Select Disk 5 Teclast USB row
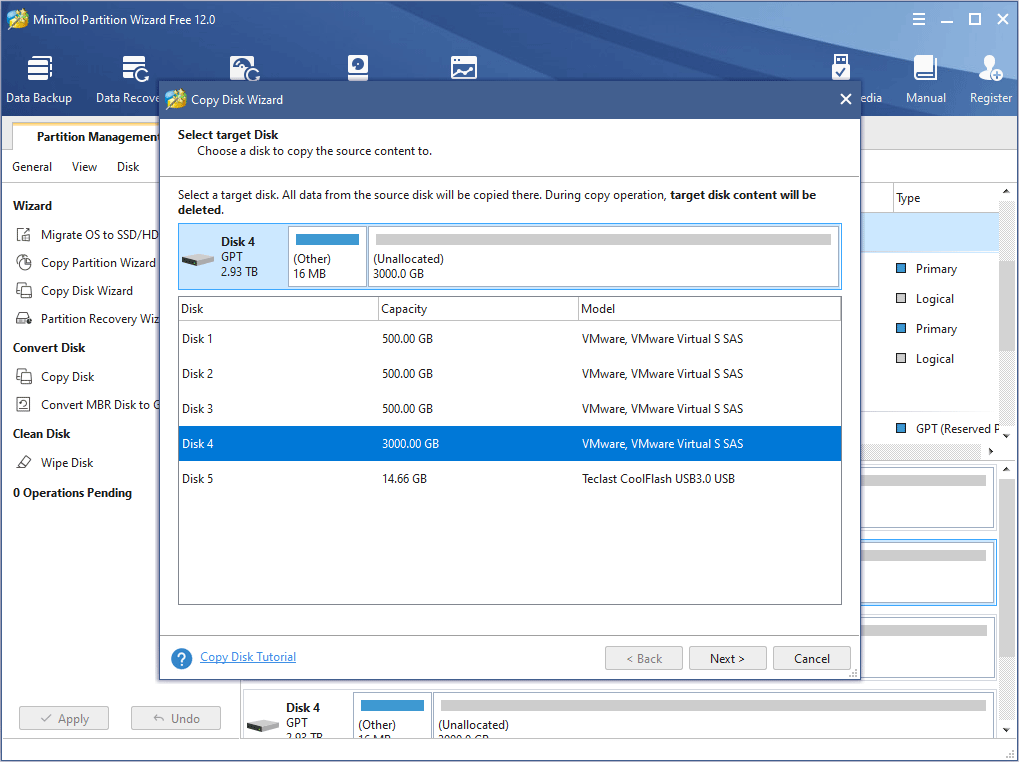 coord(510,479)
